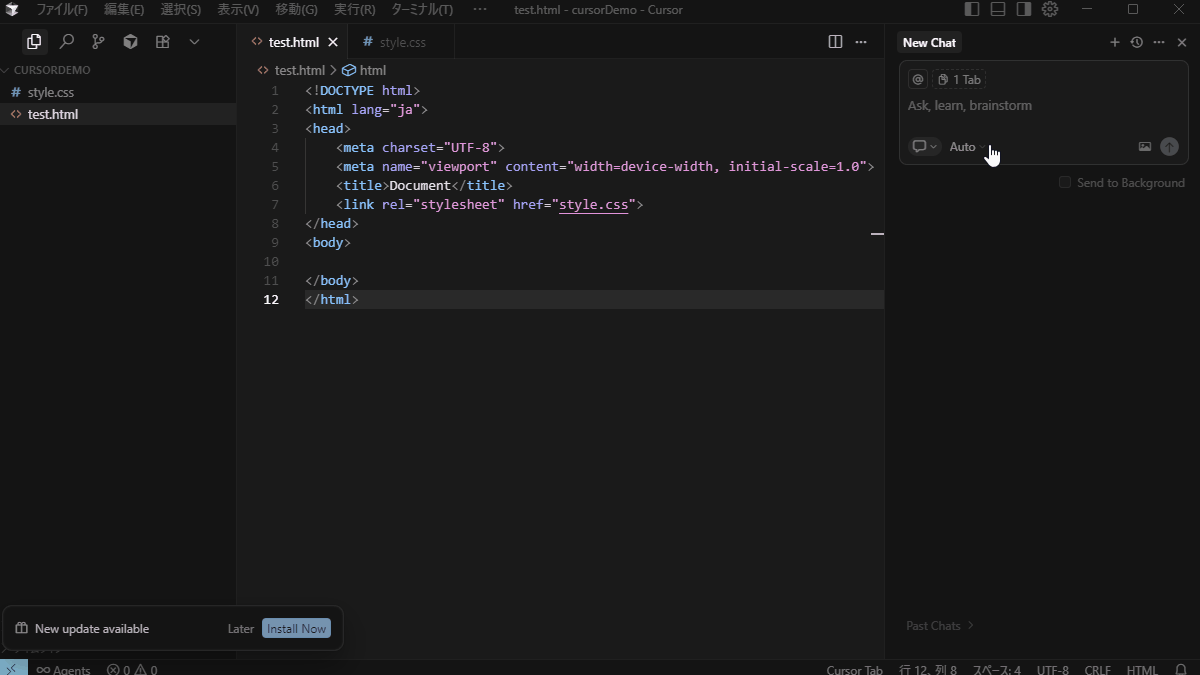Open remote window status bar icon

13,668
